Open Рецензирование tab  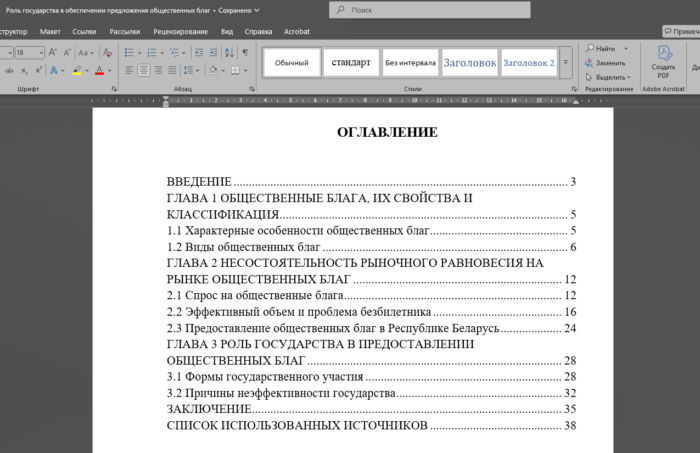(x=180, y=32)
